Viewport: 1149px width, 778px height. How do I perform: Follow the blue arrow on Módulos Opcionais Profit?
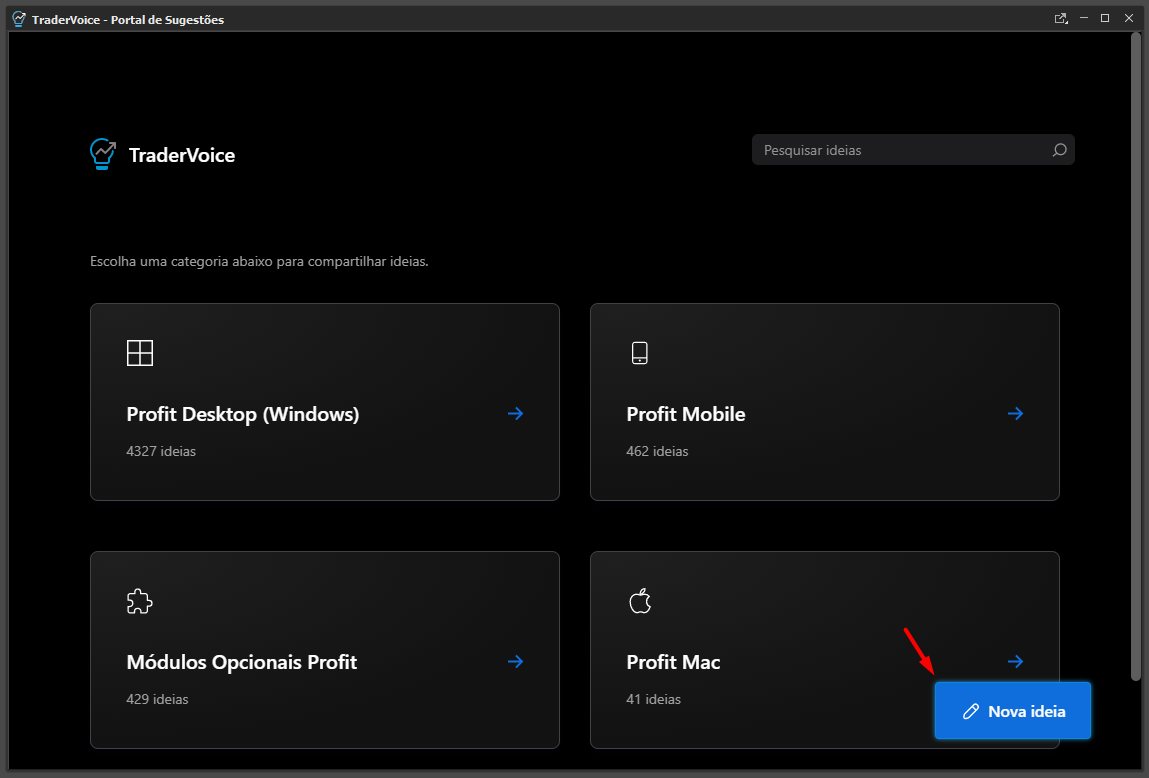pyautogui.click(x=516, y=662)
